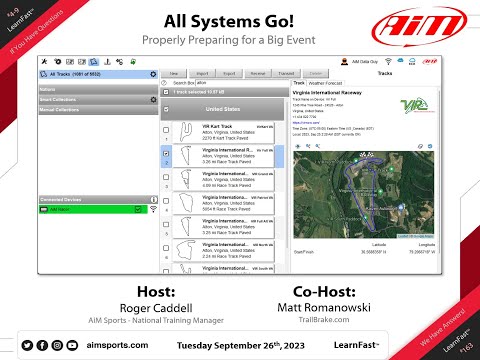The width and height of the screenshot is (480, 360).
Task: Expand the Nations section
Action: click(98, 89)
